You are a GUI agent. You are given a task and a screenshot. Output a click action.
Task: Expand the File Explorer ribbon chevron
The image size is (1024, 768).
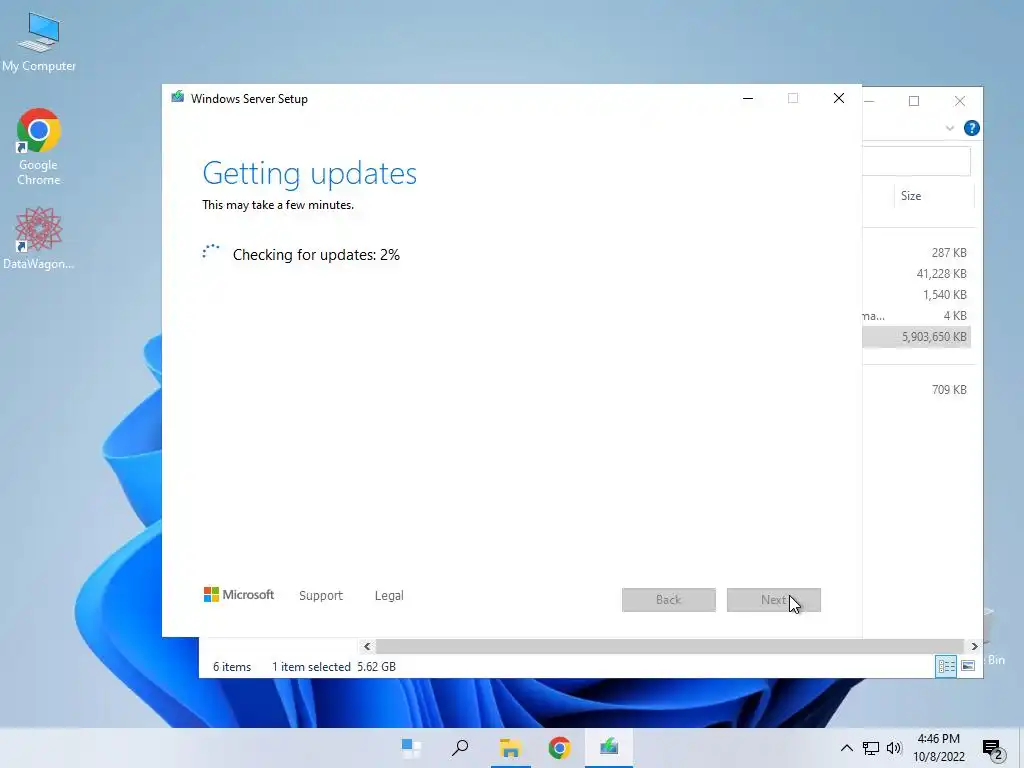(x=950, y=128)
